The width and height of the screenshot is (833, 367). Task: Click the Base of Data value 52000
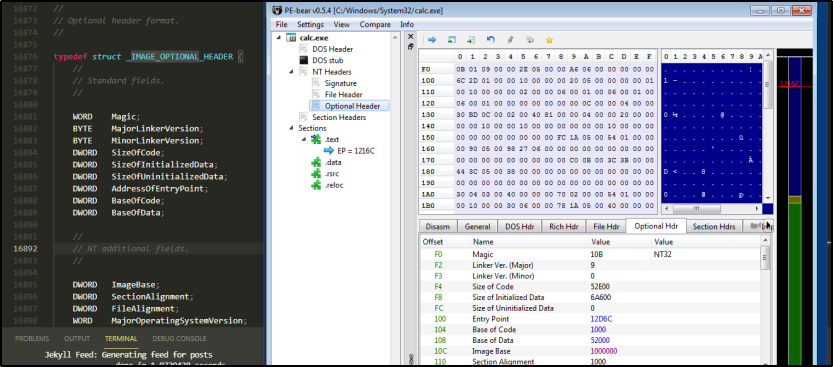pyautogui.click(x=601, y=340)
